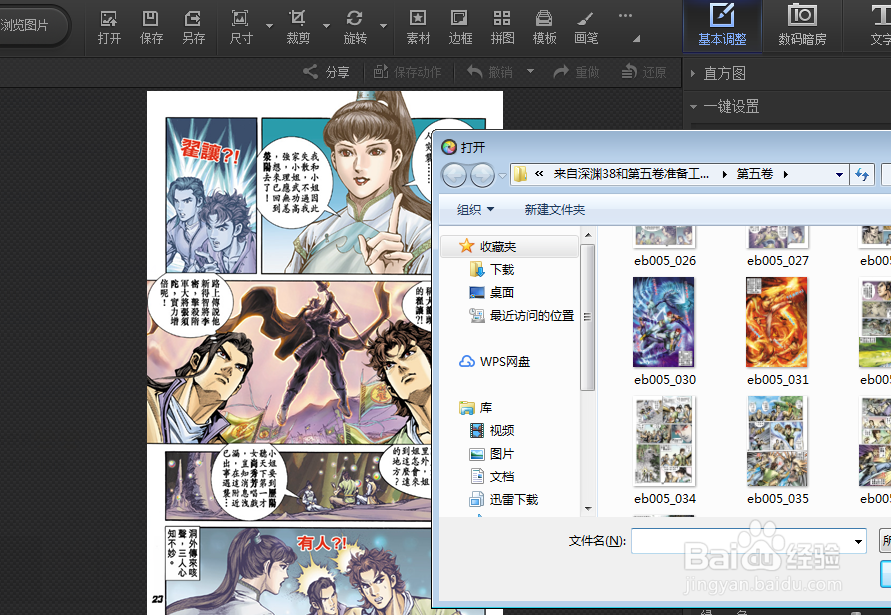Screen dimensions: 891x615
Task: Click navigation pane scrollbar up arrow
Action: pos(588,235)
